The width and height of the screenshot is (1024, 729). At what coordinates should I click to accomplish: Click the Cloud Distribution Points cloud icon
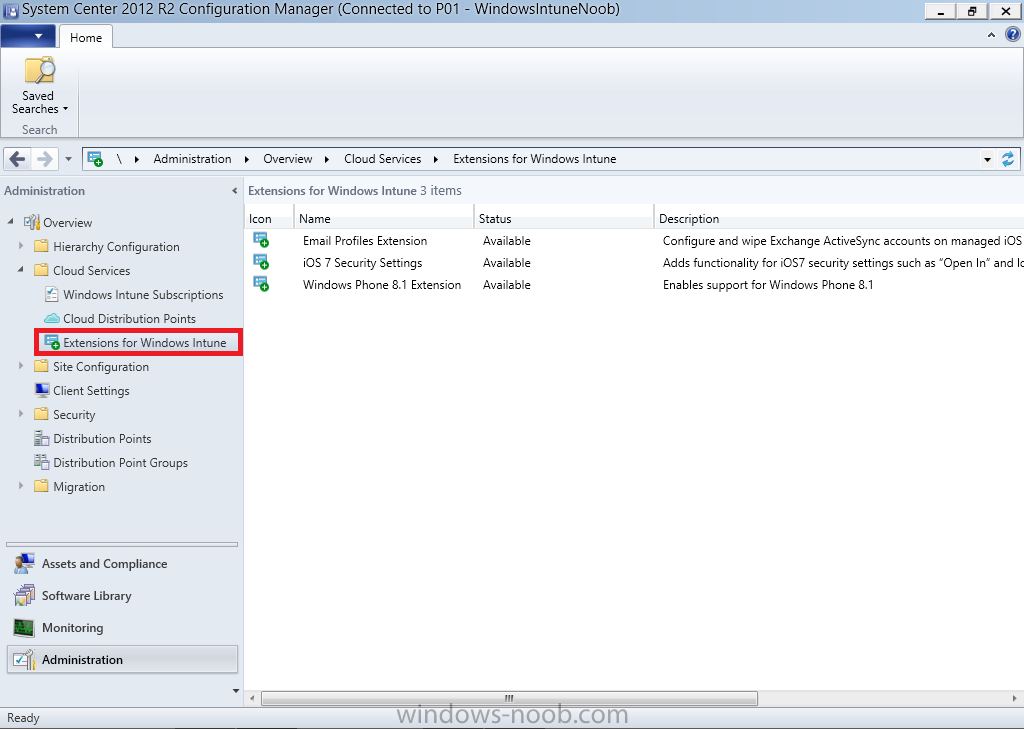[52, 319]
